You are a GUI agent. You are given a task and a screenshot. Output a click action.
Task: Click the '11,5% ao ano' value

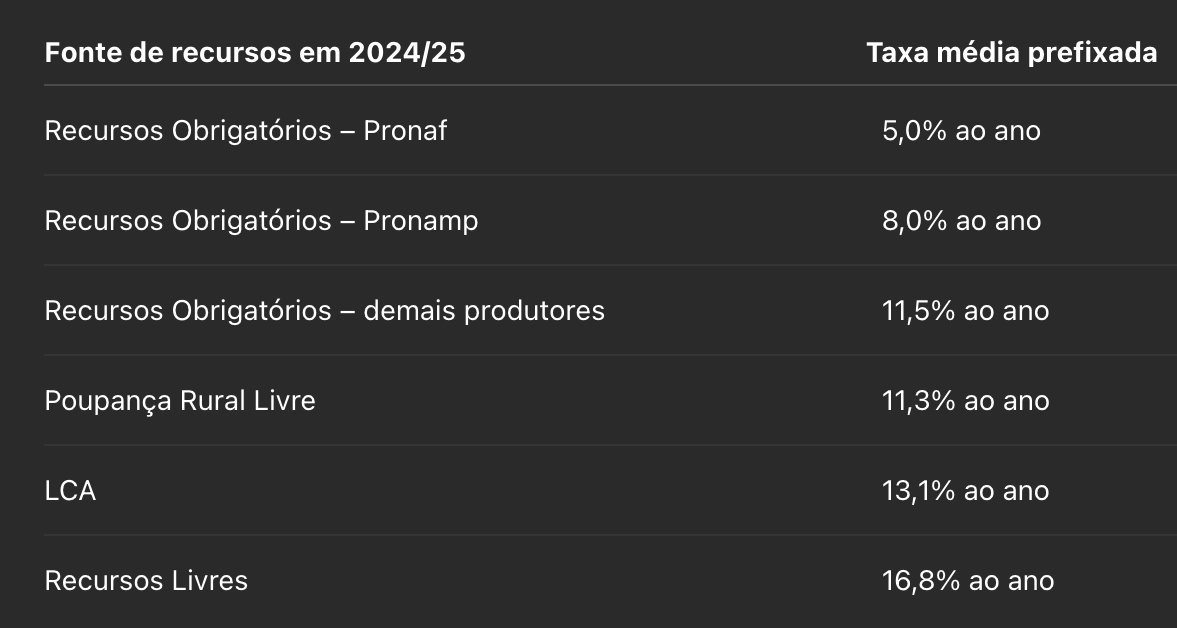(965, 311)
